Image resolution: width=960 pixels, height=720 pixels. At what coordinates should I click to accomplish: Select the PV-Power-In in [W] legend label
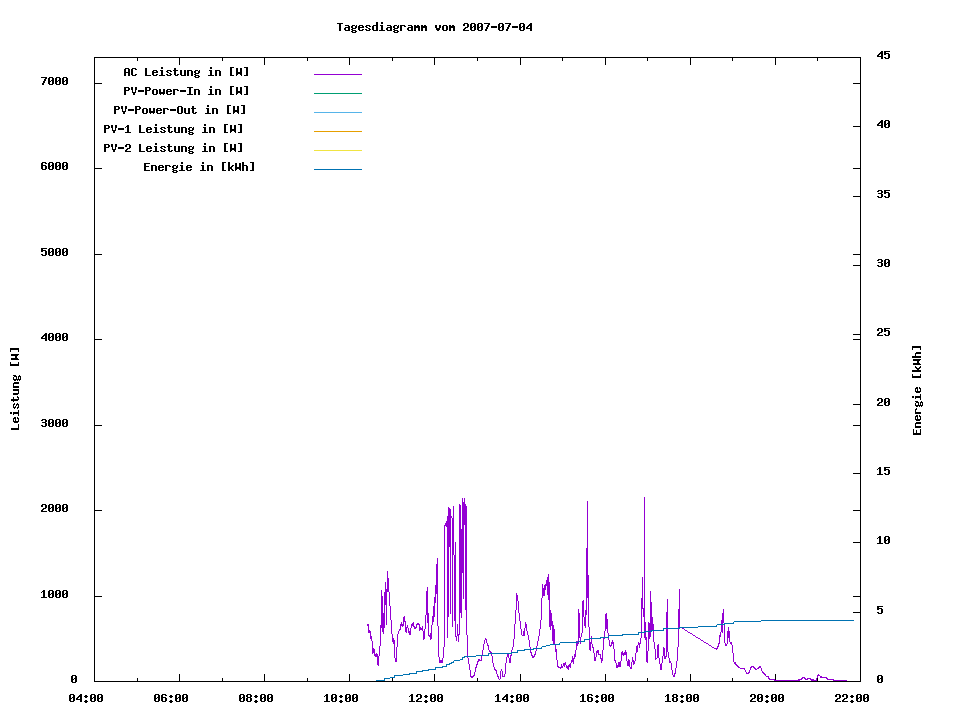pos(193,91)
